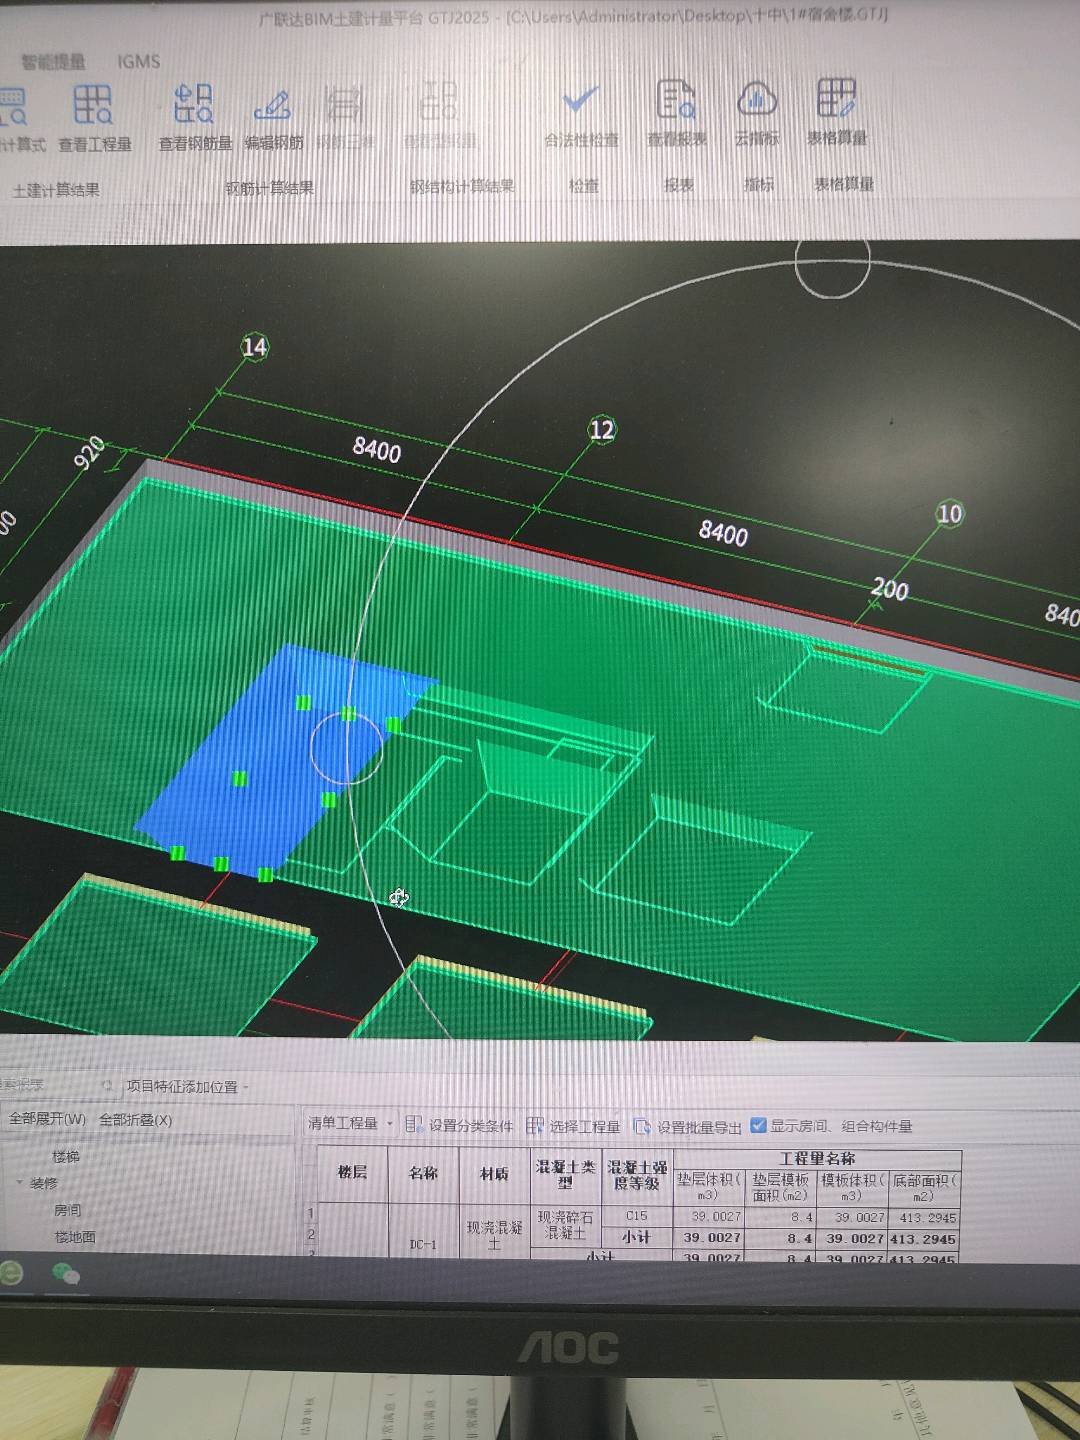Select the 编辑钢筋 tool
The width and height of the screenshot is (1080, 1440).
273,120
